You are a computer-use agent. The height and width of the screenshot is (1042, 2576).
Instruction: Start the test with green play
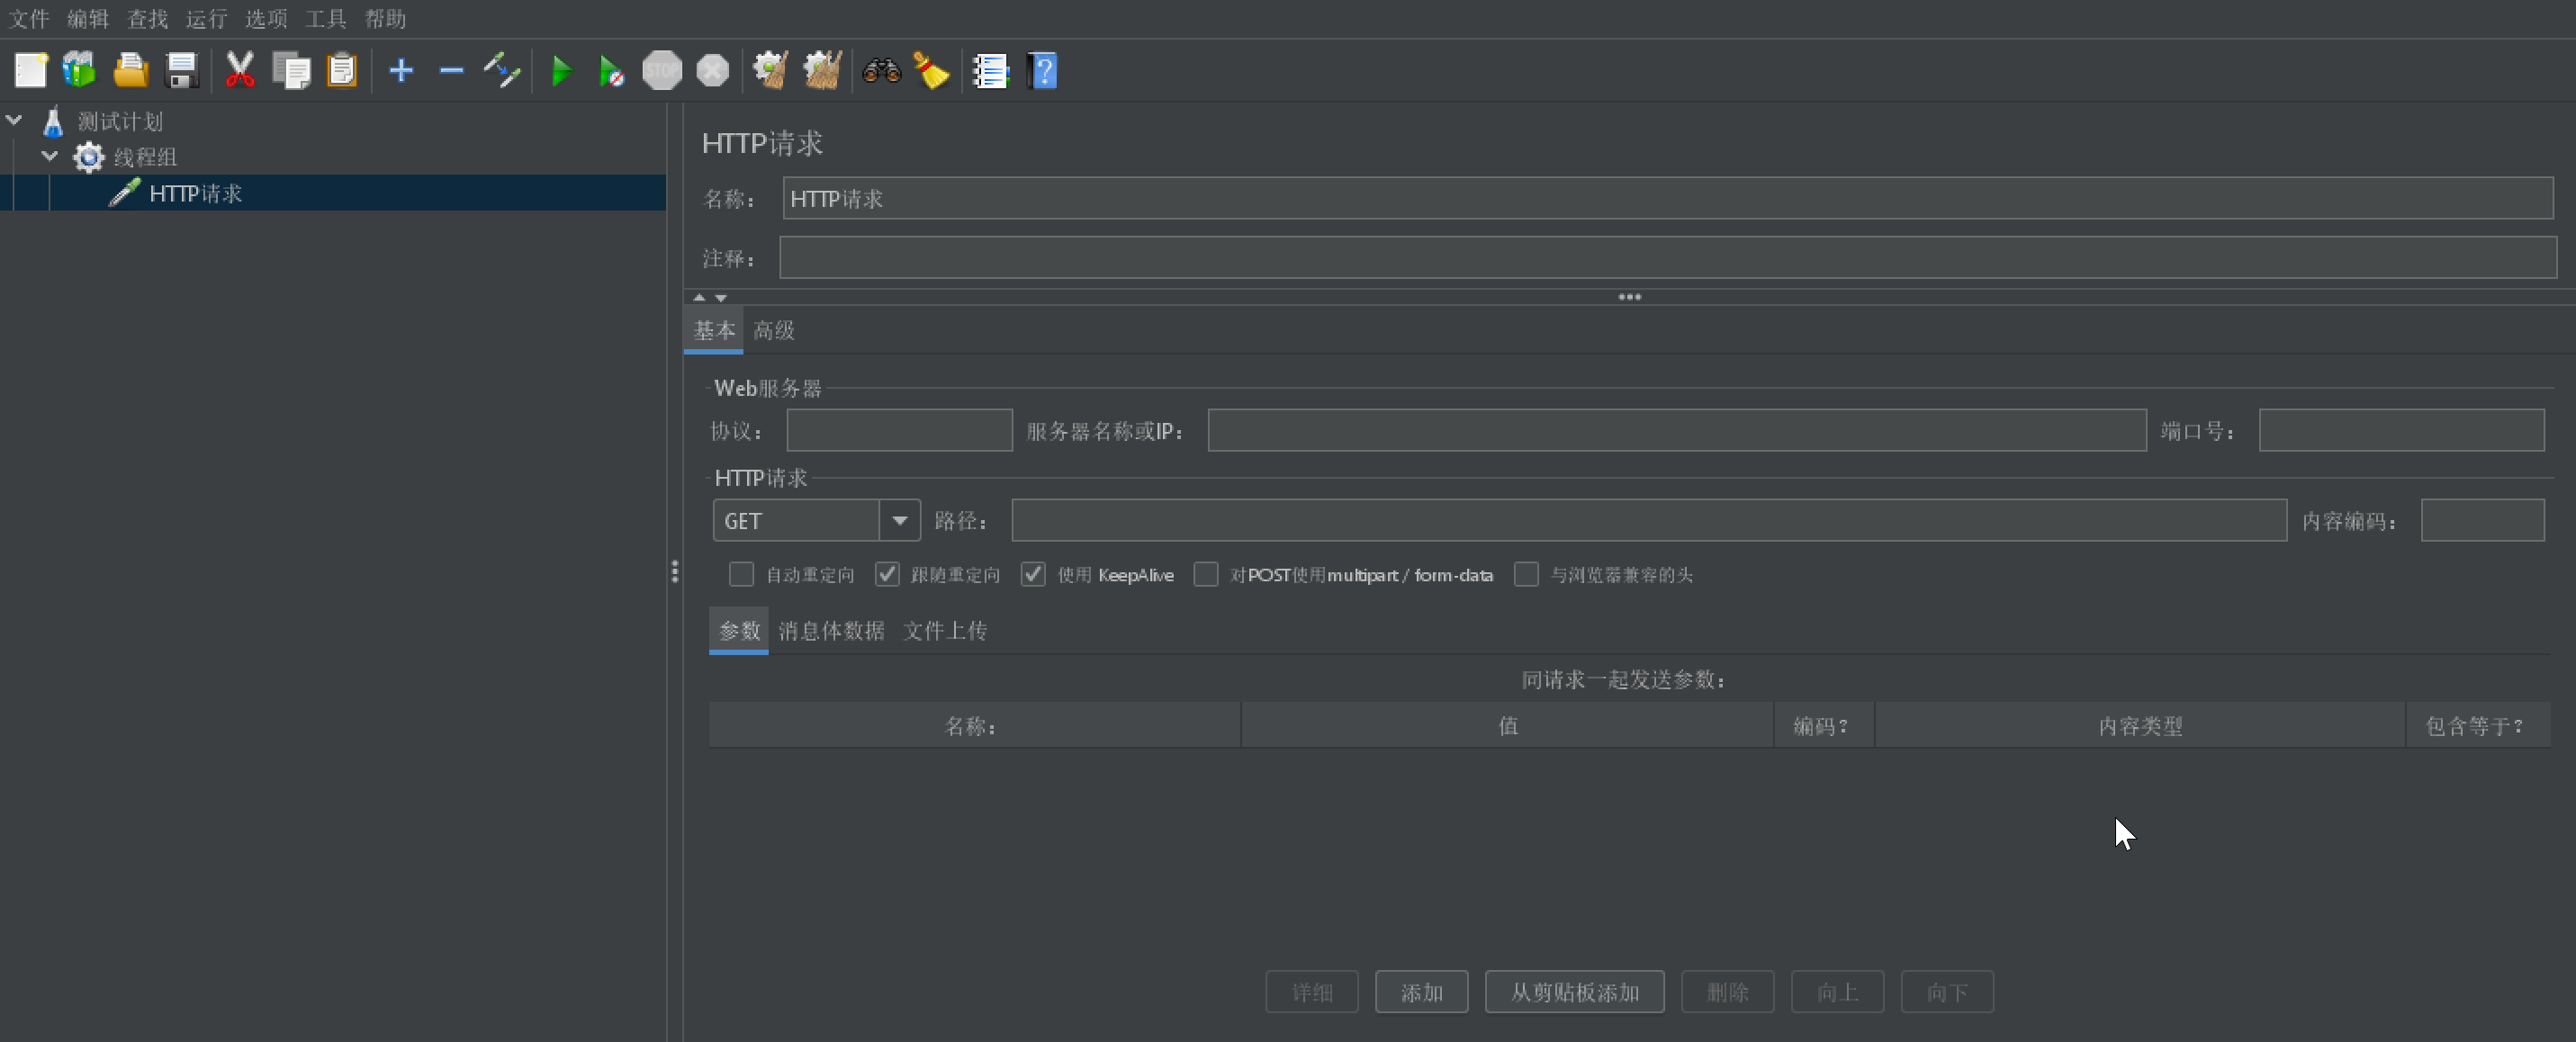(562, 71)
